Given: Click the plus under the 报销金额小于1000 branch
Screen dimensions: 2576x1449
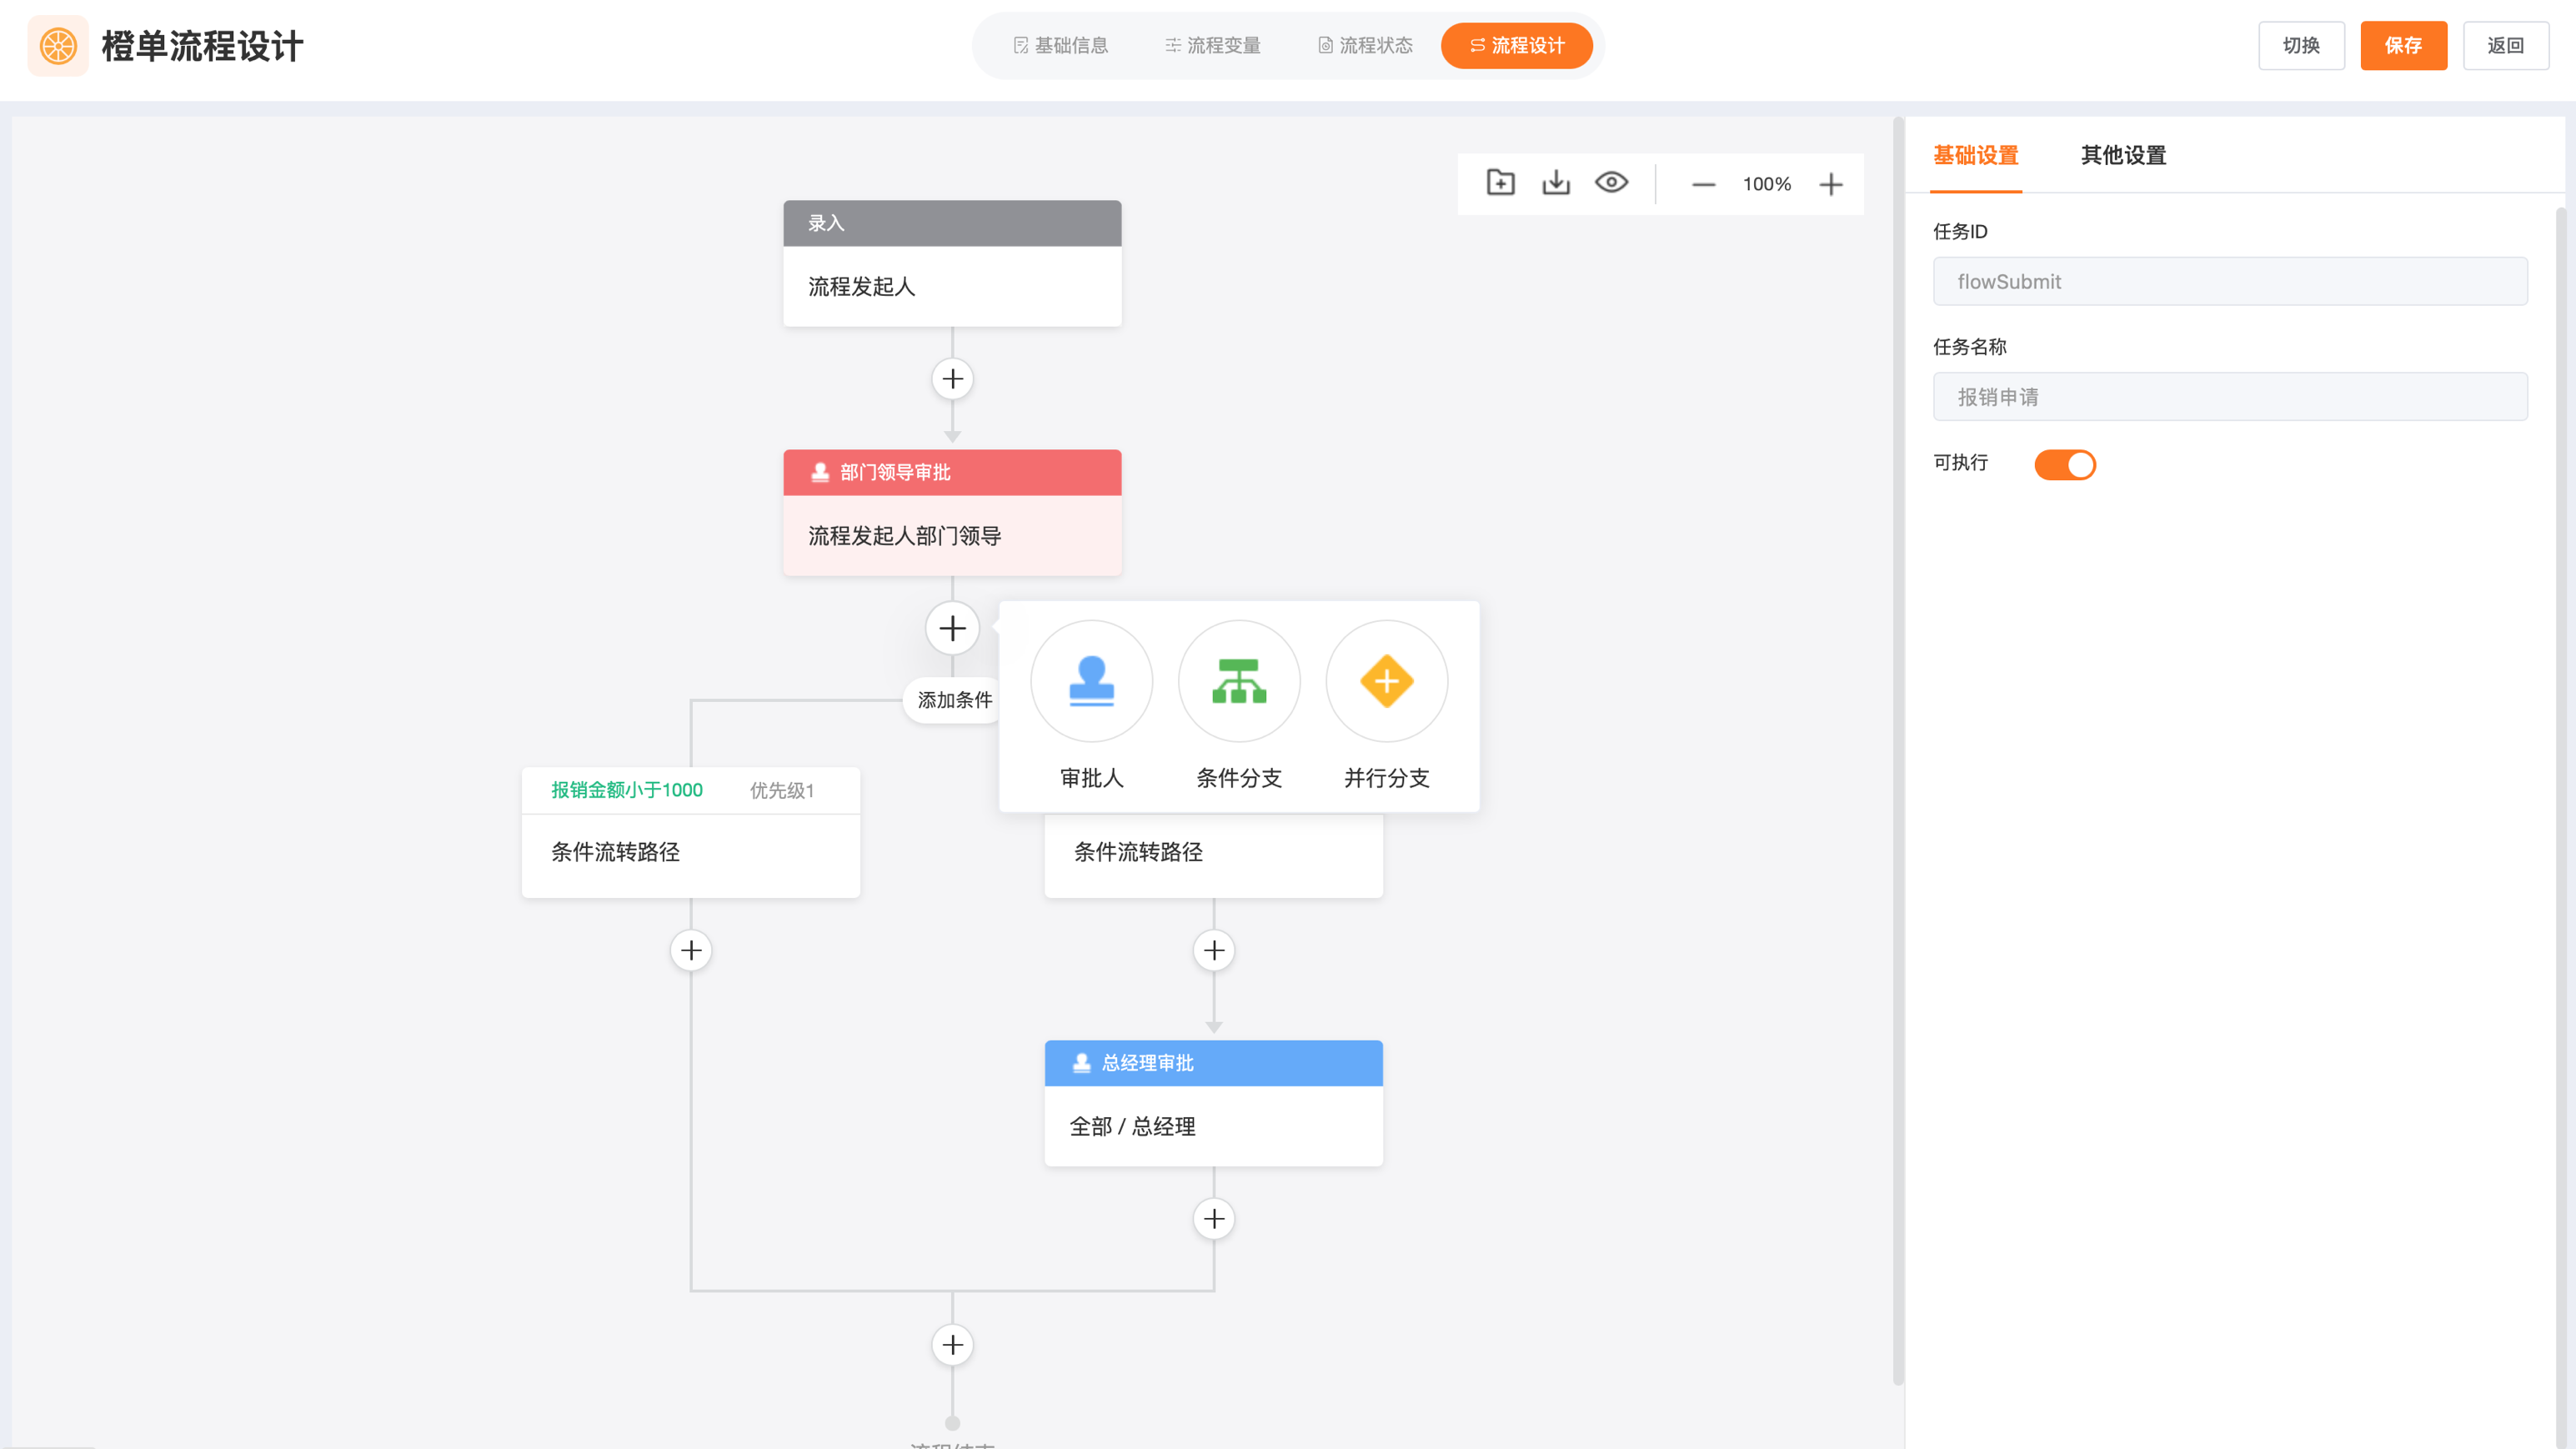Looking at the screenshot, I should click(691, 950).
